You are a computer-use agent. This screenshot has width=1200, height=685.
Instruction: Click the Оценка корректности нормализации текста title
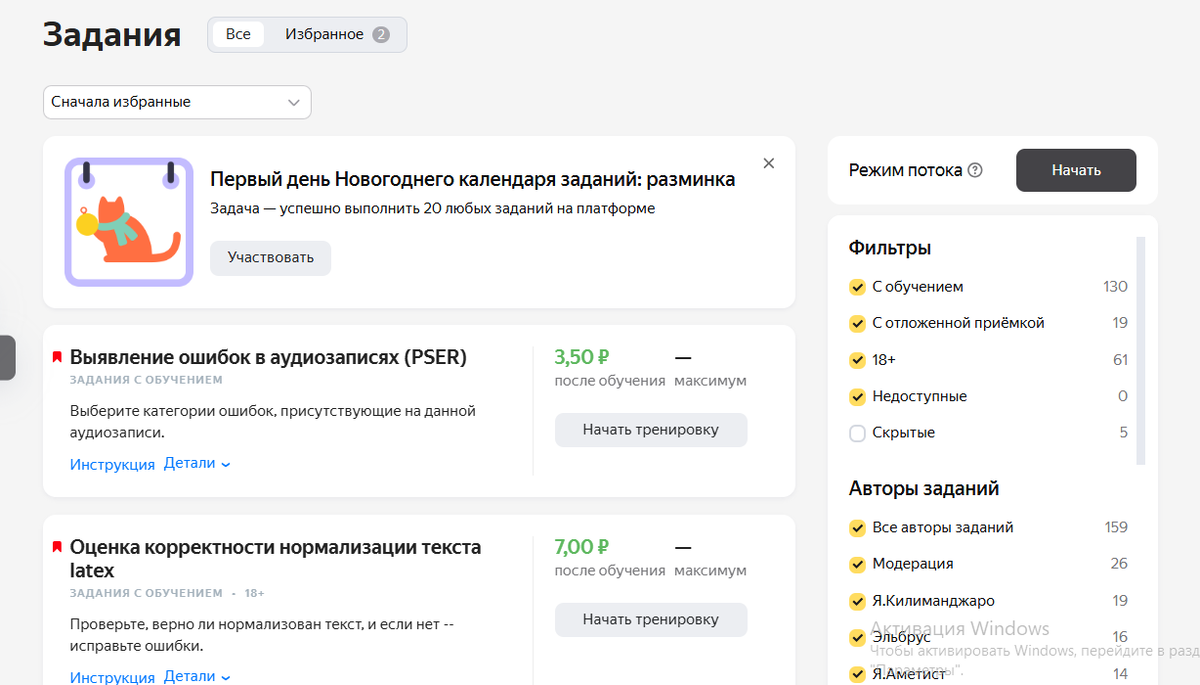pyautogui.click(x=275, y=559)
